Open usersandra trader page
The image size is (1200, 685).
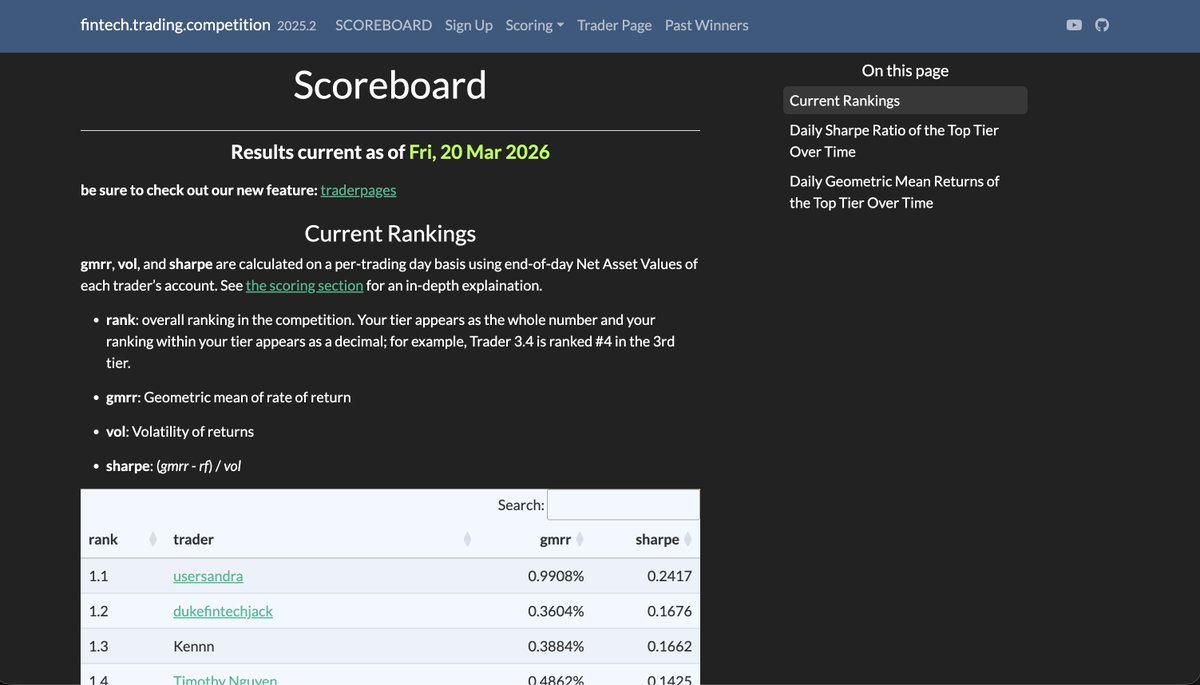point(208,576)
